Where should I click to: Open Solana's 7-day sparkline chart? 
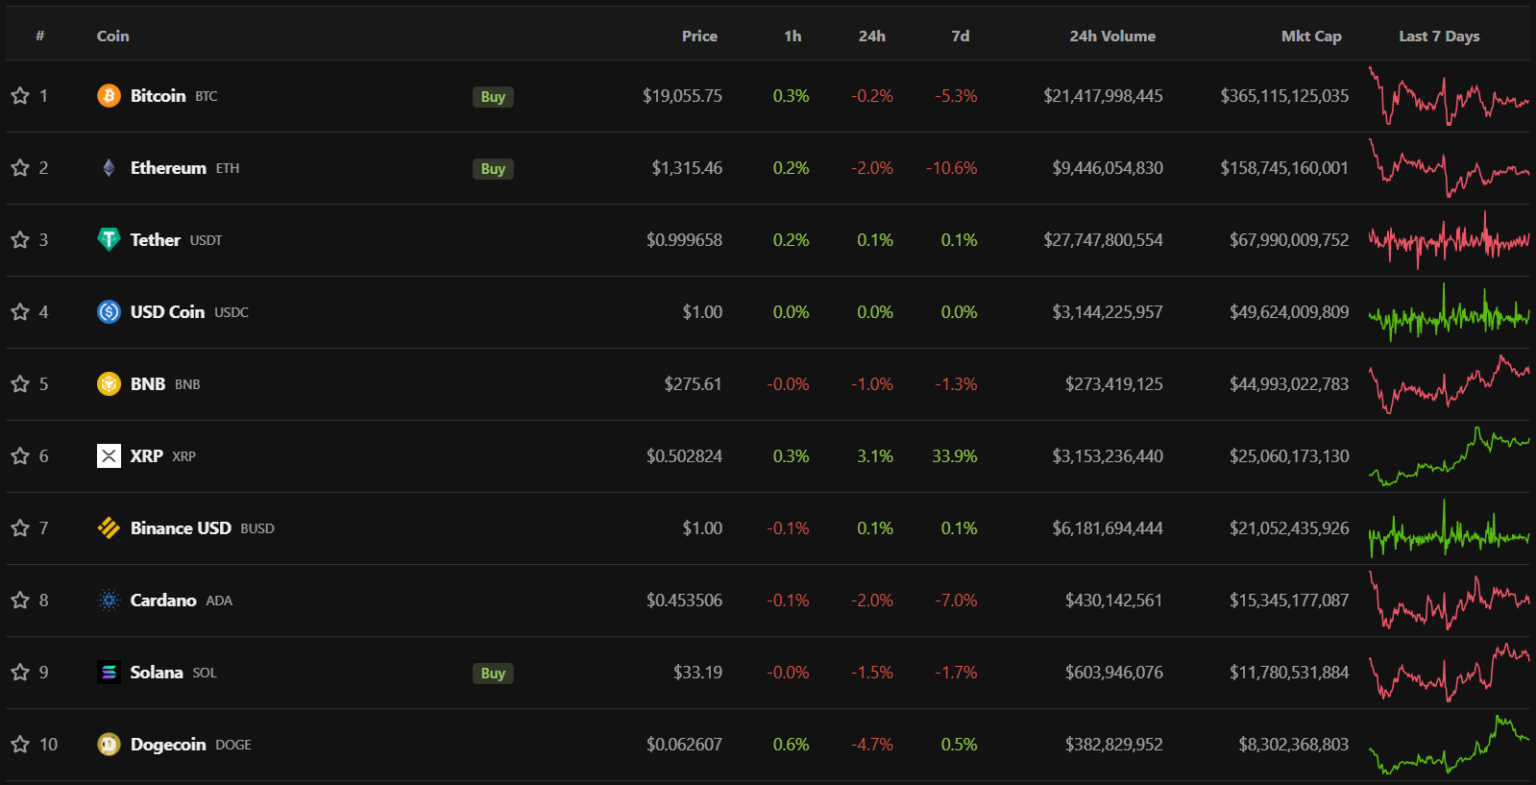[1449, 672]
